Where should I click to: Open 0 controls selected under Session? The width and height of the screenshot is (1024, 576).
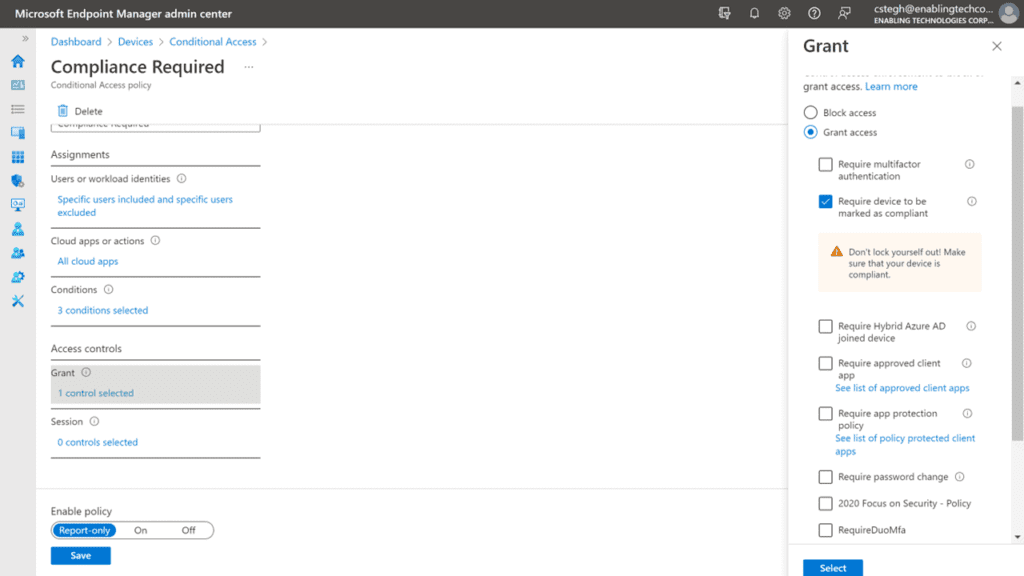pos(97,442)
